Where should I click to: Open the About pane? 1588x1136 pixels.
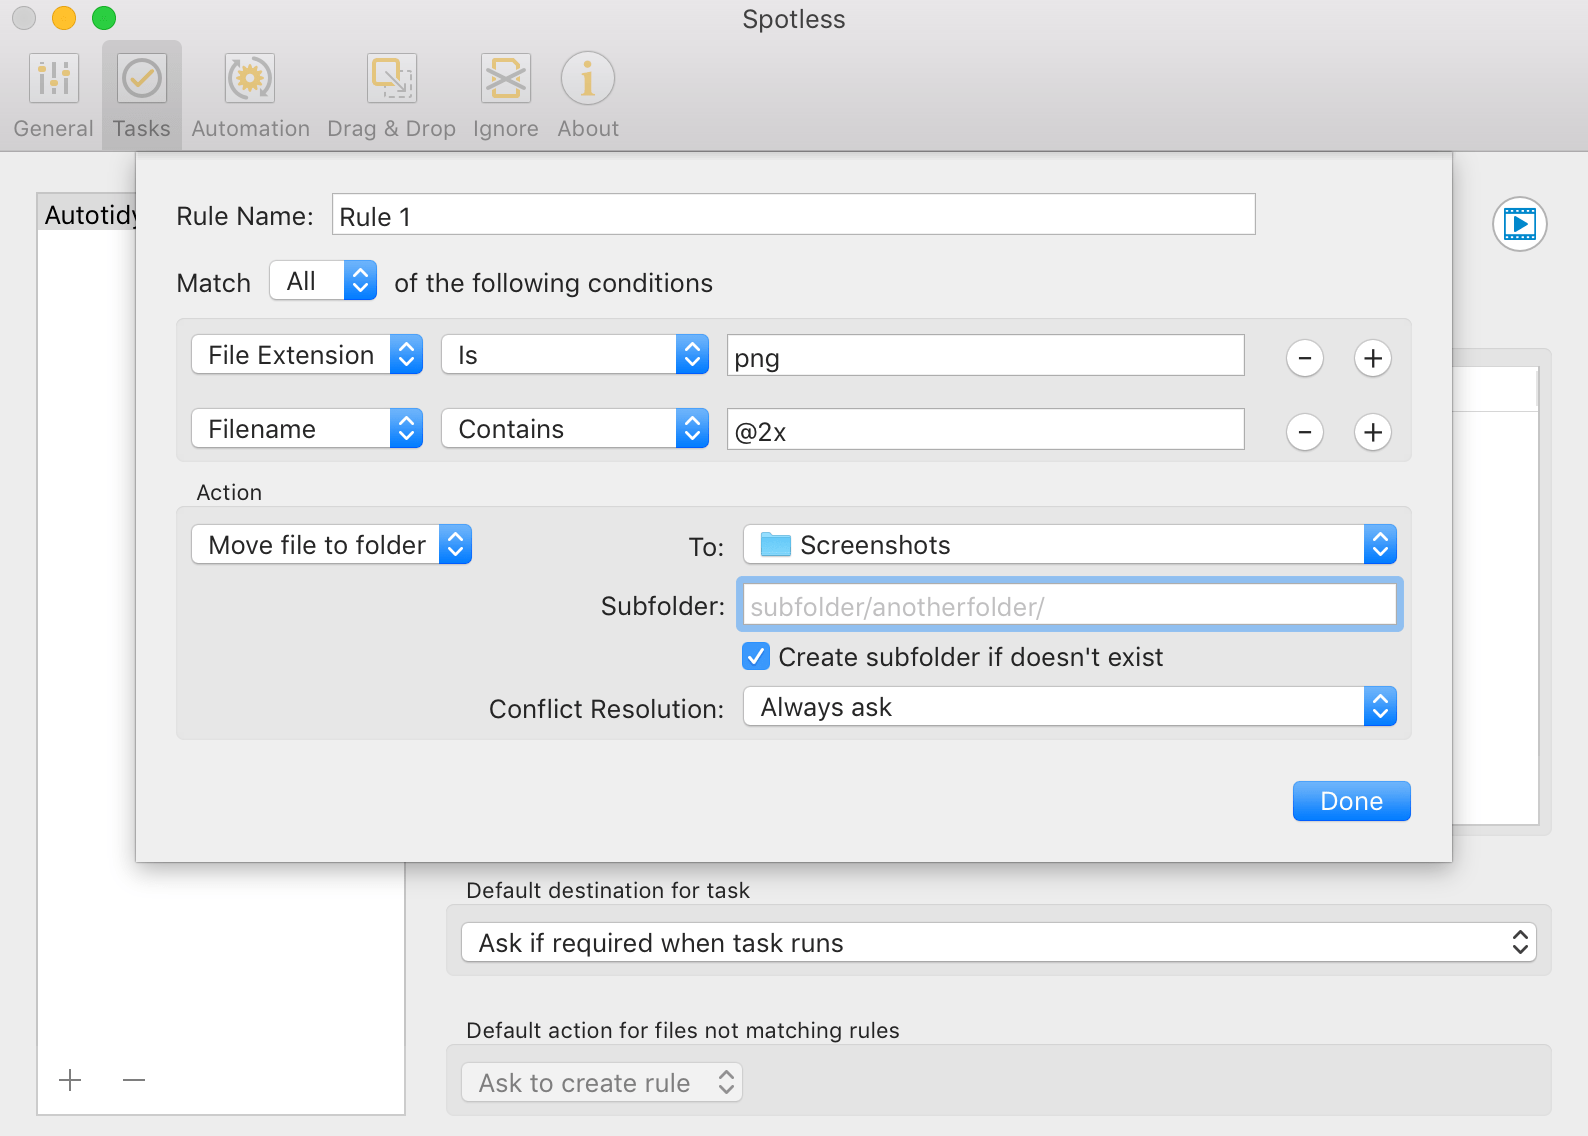(588, 96)
